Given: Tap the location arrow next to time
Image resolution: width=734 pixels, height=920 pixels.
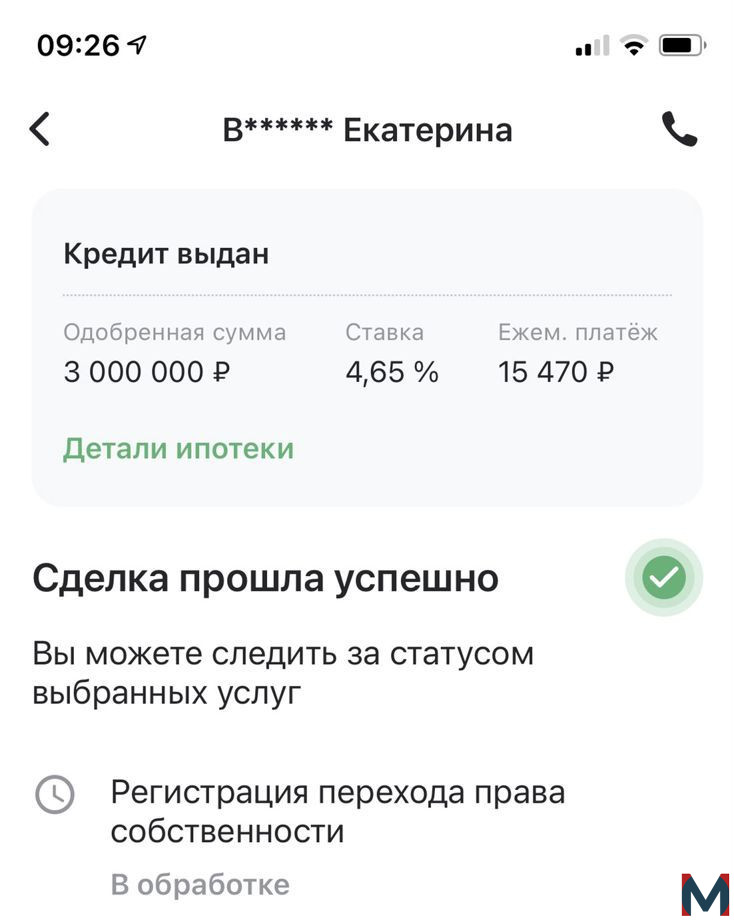Looking at the screenshot, I should tap(137, 44).
